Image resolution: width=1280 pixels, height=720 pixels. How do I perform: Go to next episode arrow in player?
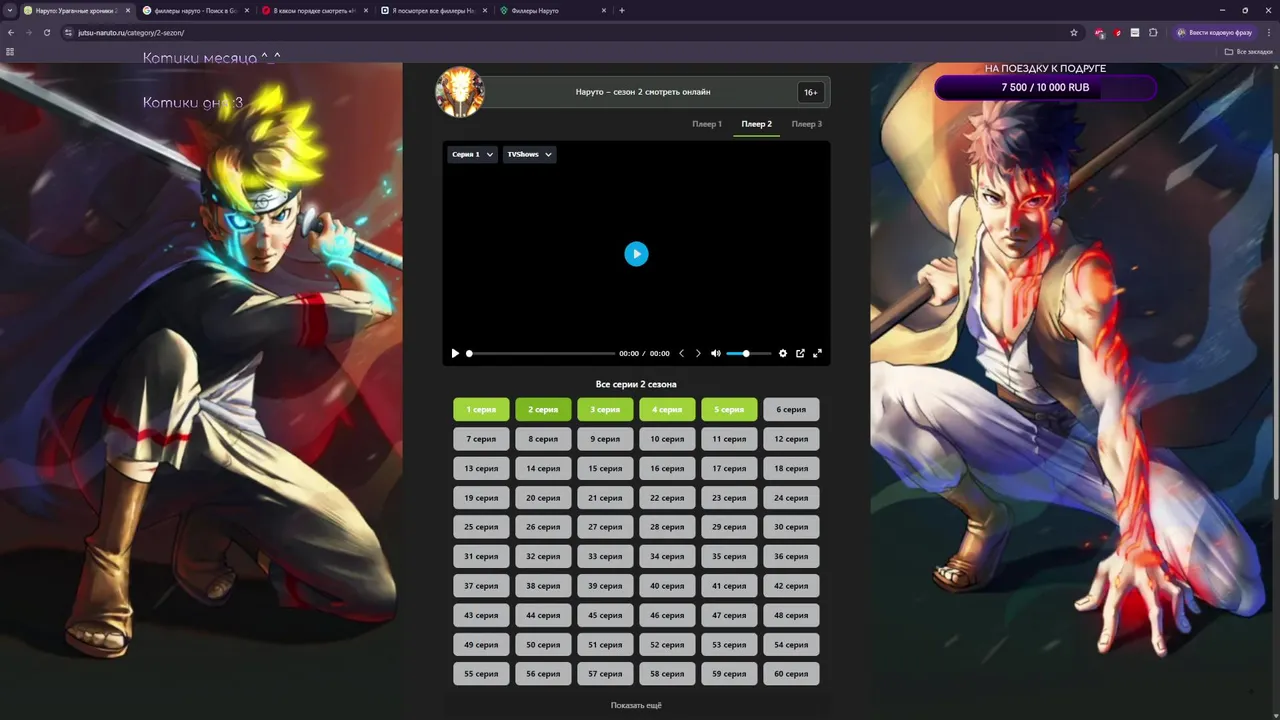point(698,353)
